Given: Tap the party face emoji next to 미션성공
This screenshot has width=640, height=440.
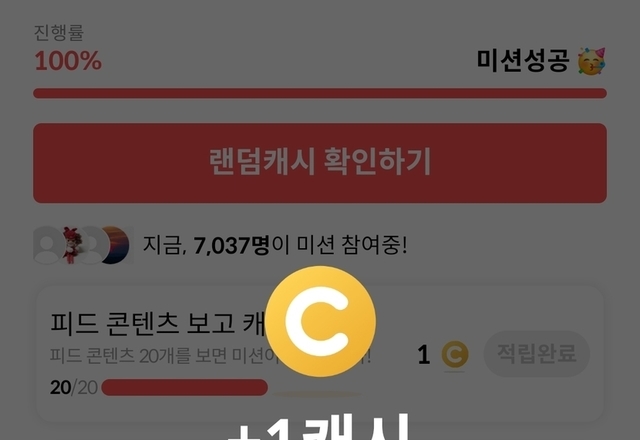Looking at the screenshot, I should click(591, 61).
